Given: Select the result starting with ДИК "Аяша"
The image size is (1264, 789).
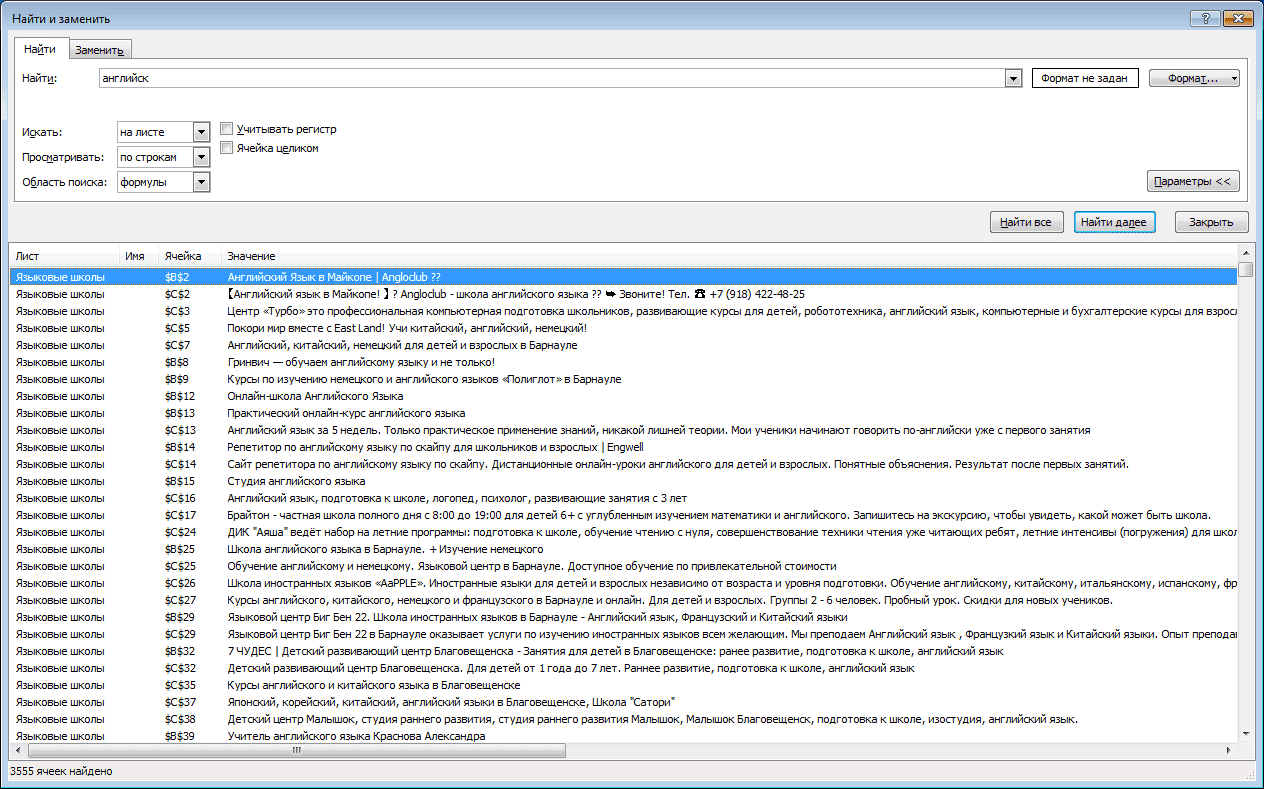Looking at the screenshot, I should [x=623, y=532].
